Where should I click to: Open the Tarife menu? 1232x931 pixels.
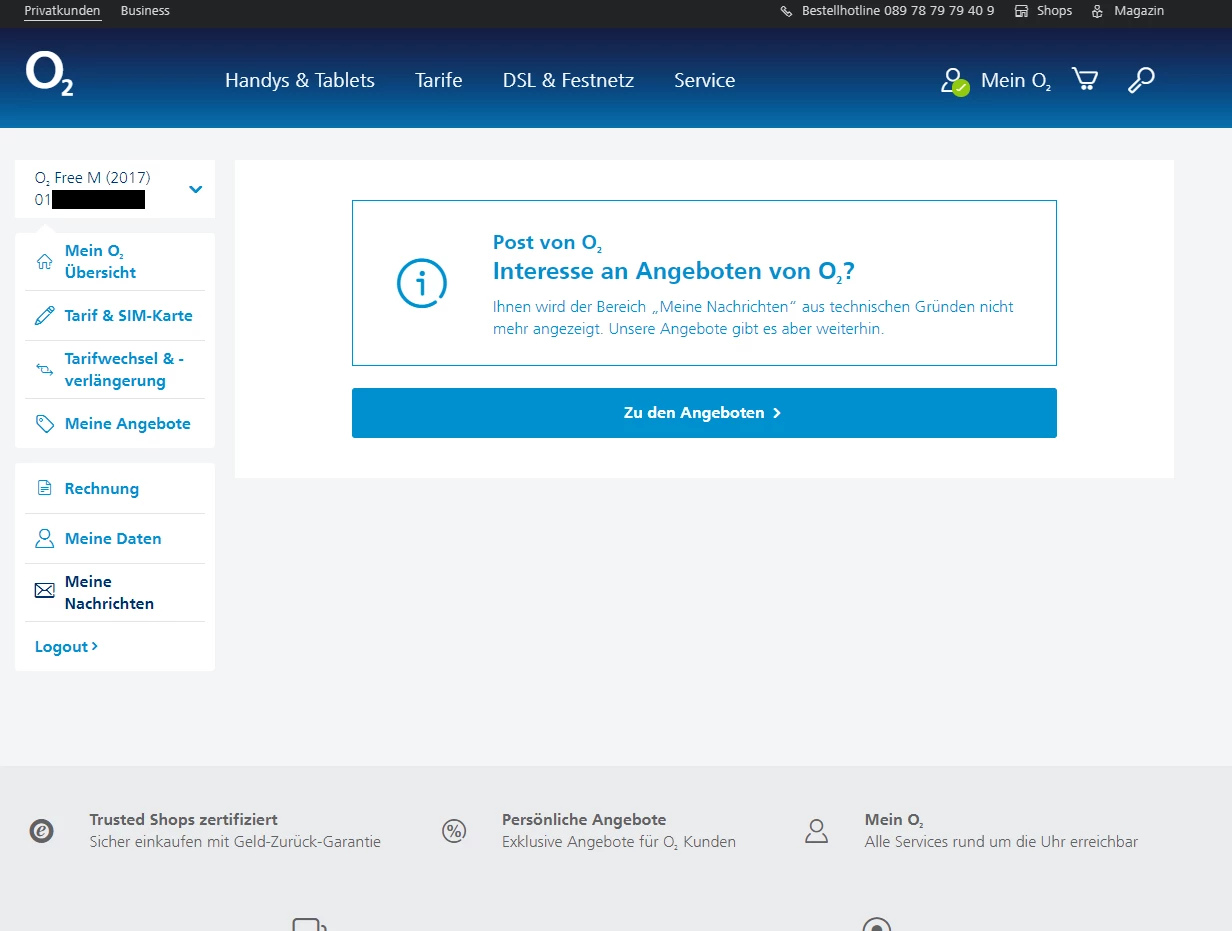tap(439, 81)
